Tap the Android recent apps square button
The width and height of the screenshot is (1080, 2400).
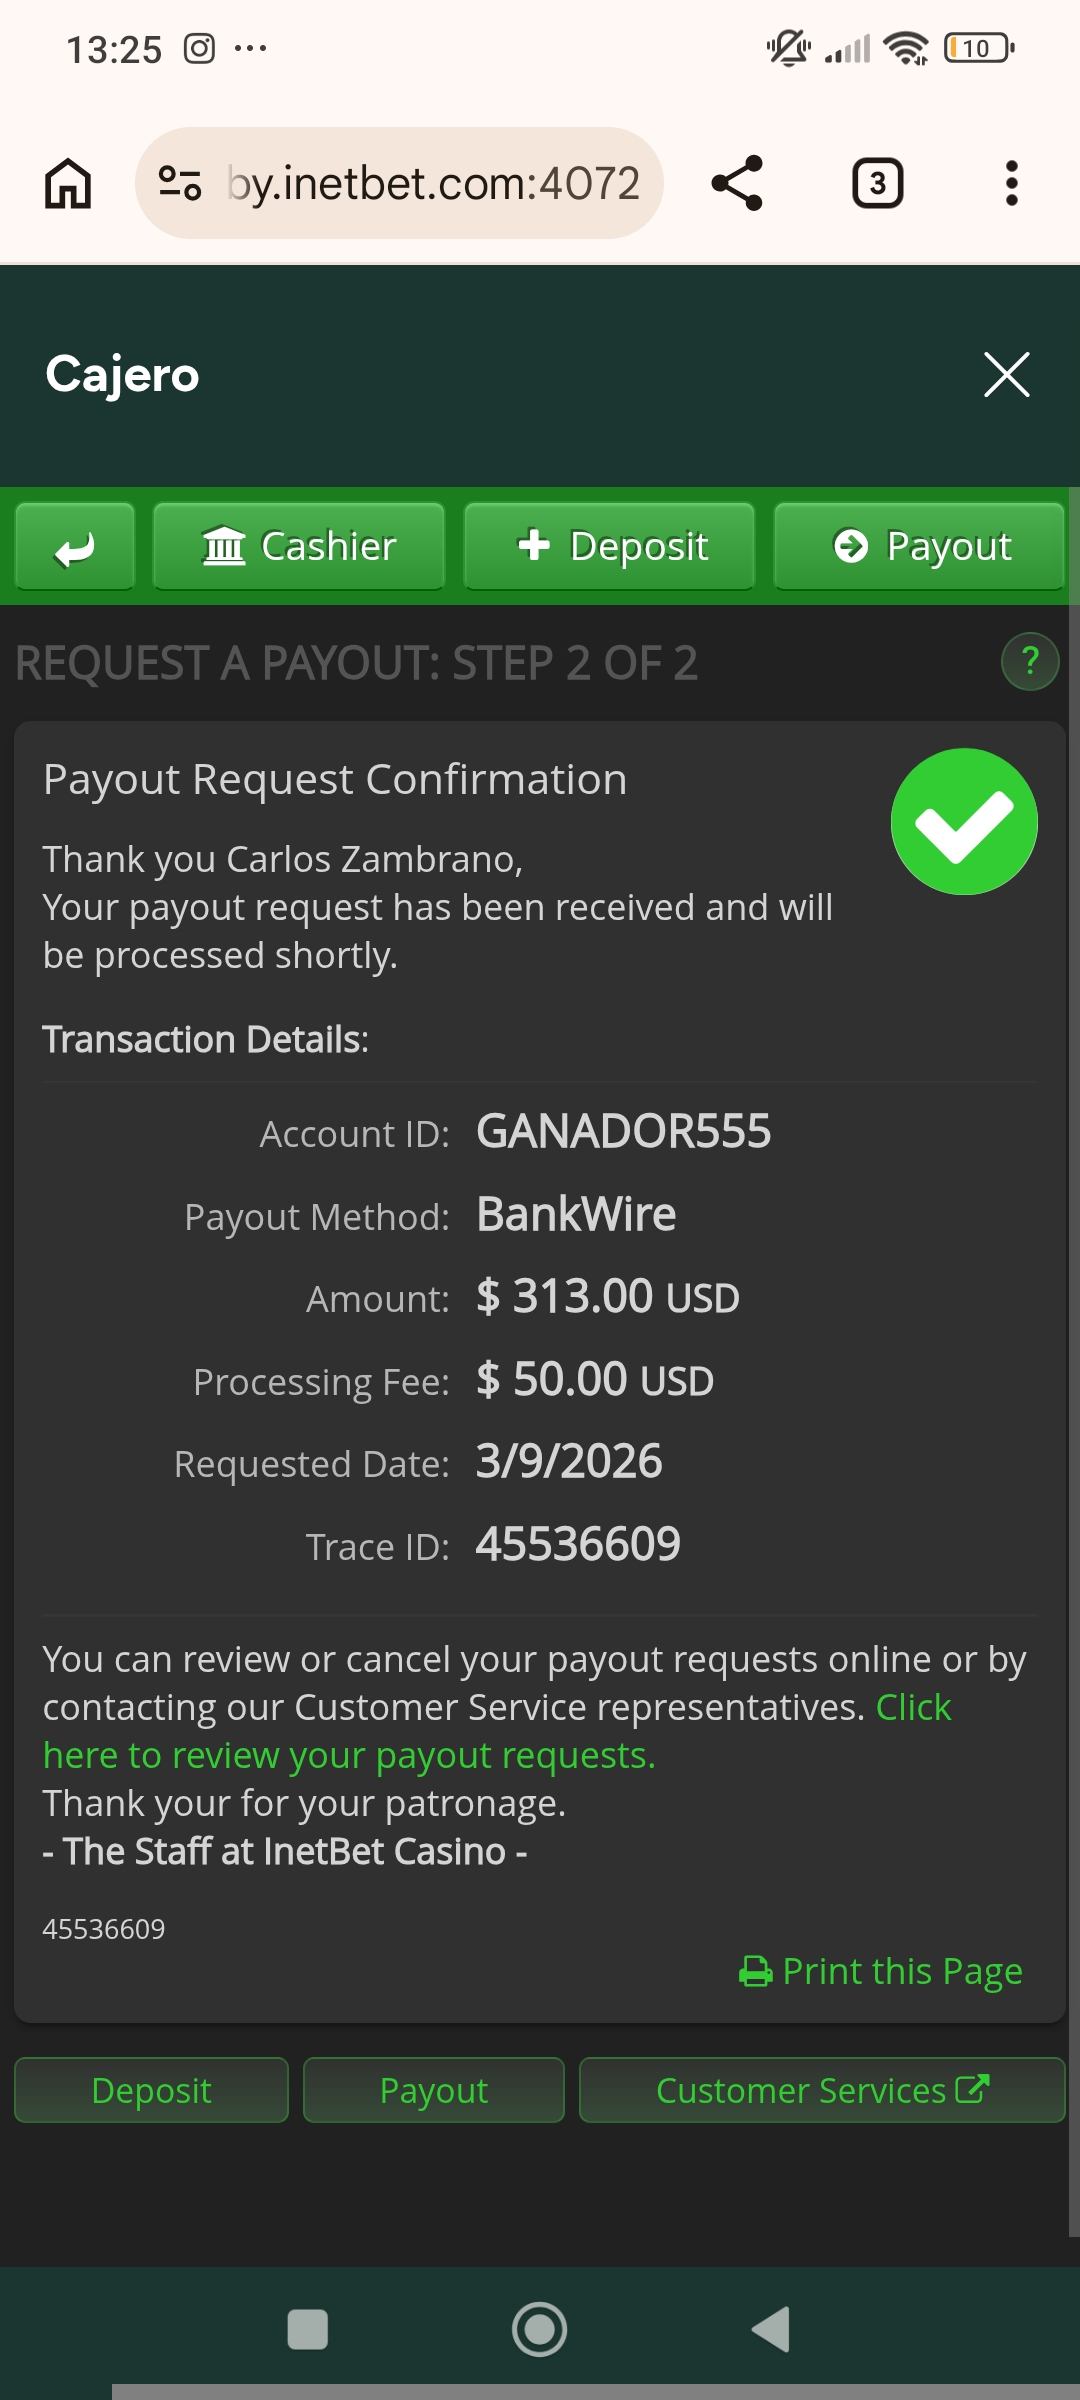point(308,2329)
